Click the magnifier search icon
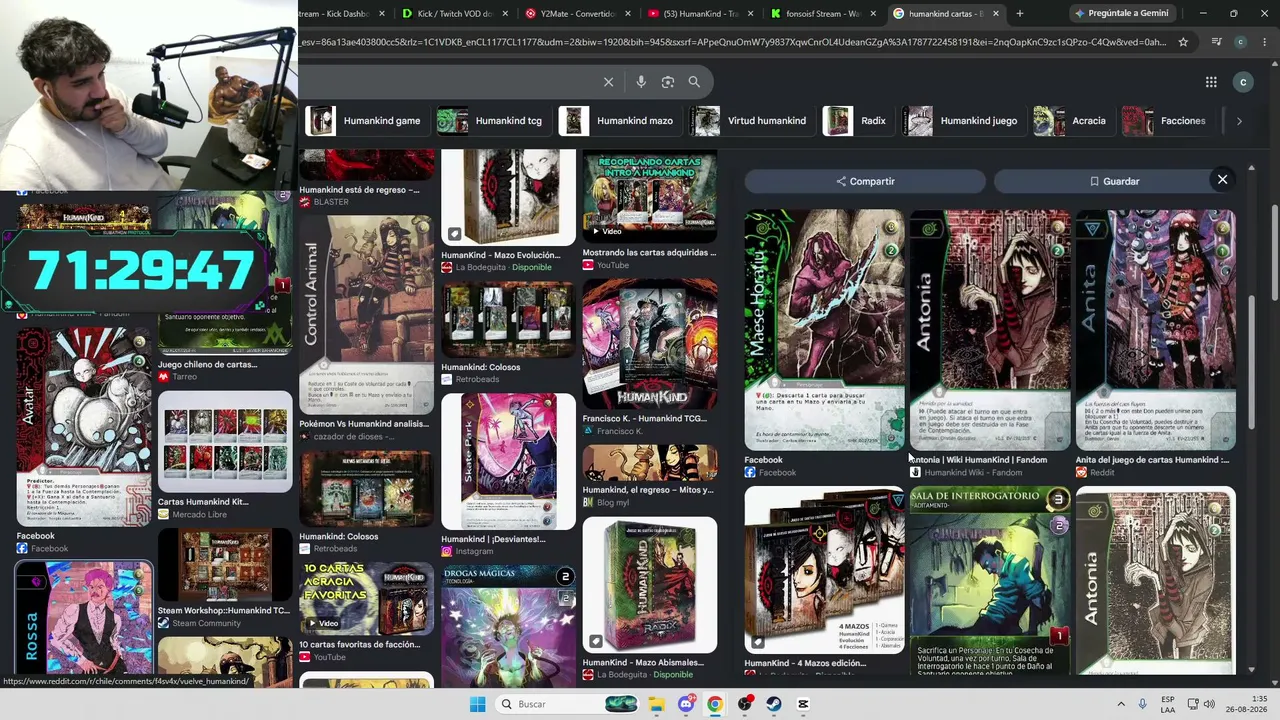The image size is (1280, 720). [694, 82]
